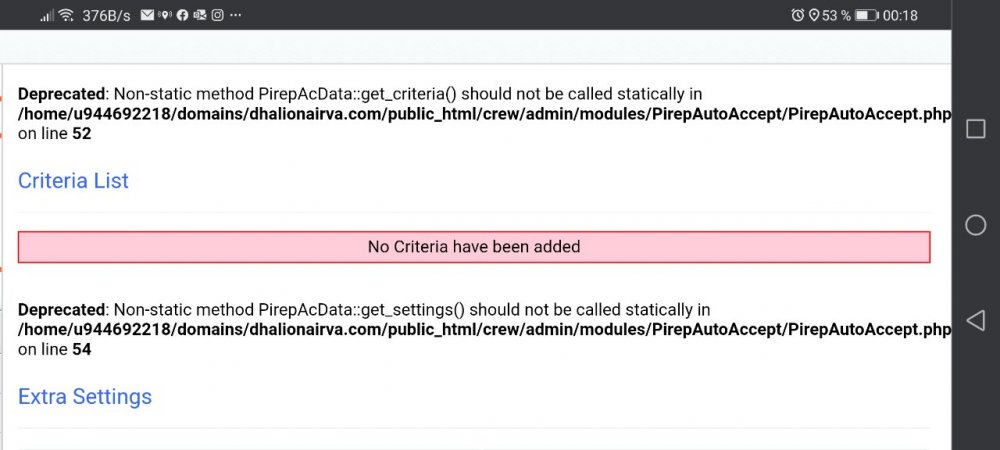The image size is (1000, 450).
Task: Click the Criteria List heading
Action: (x=73, y=181)
